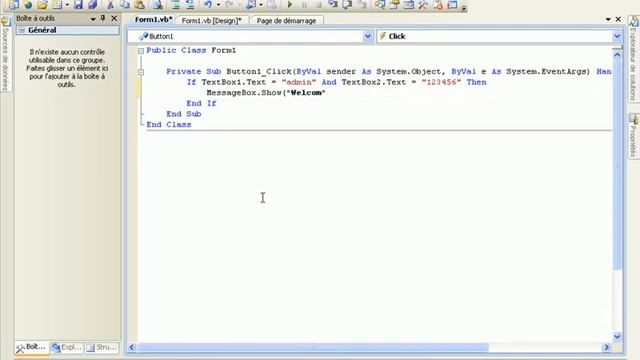The image size is (640, 360).
Task: Click the editor vertical scrollbar down arrow
Action: [x=617, y=337]
